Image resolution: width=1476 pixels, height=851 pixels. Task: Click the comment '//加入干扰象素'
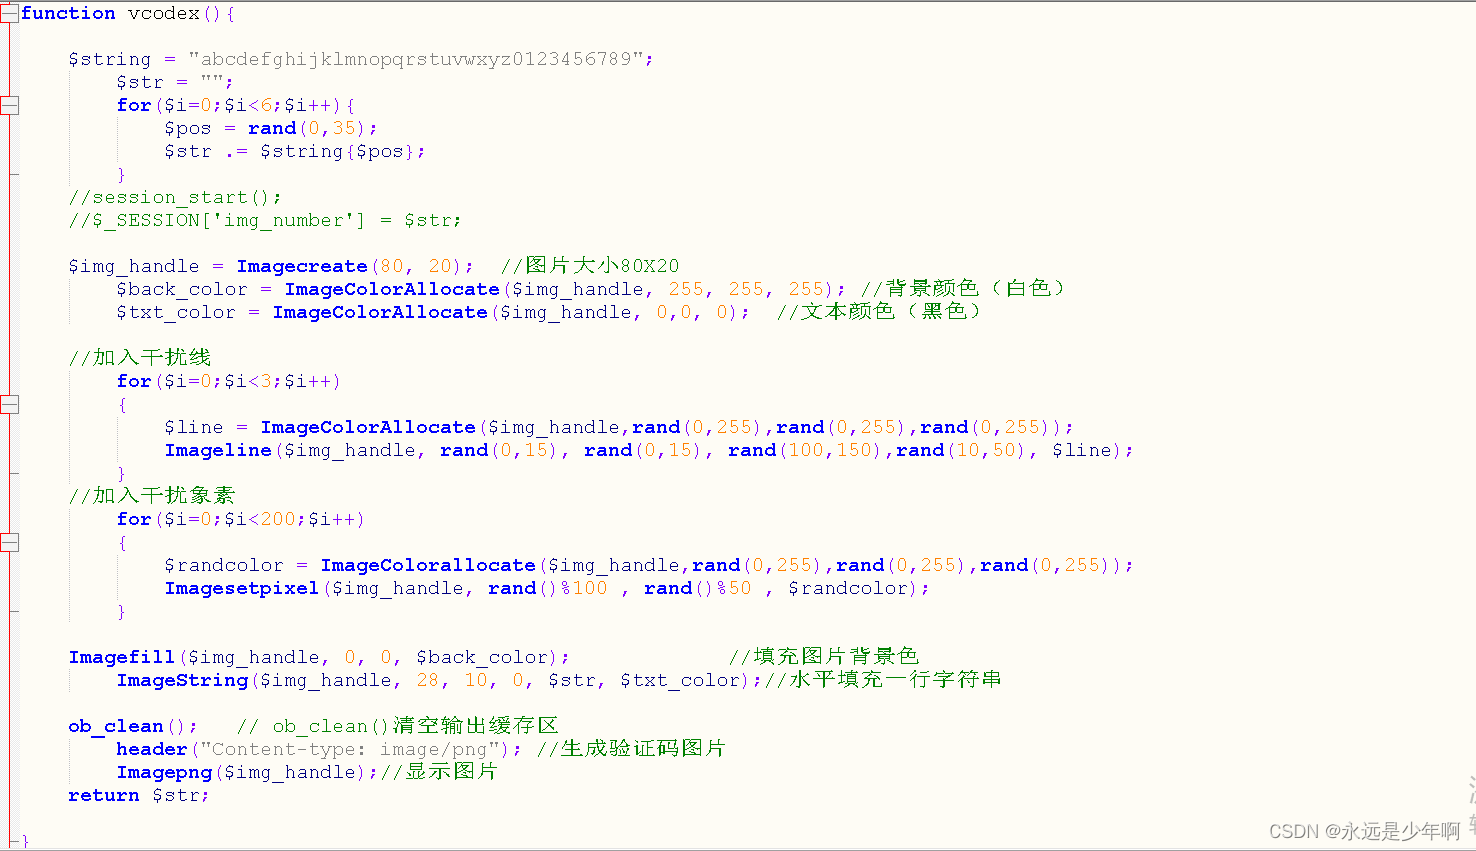coord(152,495)
